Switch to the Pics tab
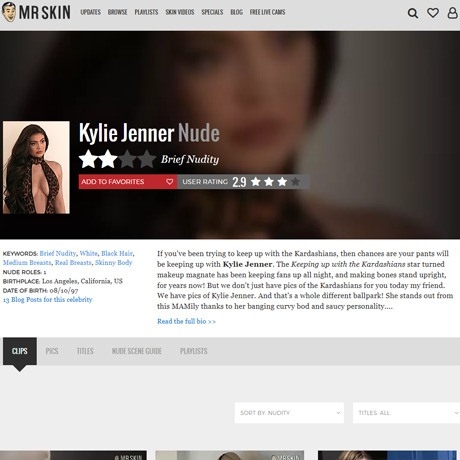 coord(52,351)
